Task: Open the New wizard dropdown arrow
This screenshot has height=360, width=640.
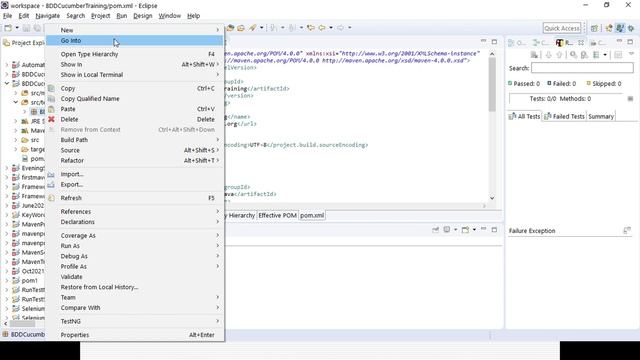Action: coord(17,28)
